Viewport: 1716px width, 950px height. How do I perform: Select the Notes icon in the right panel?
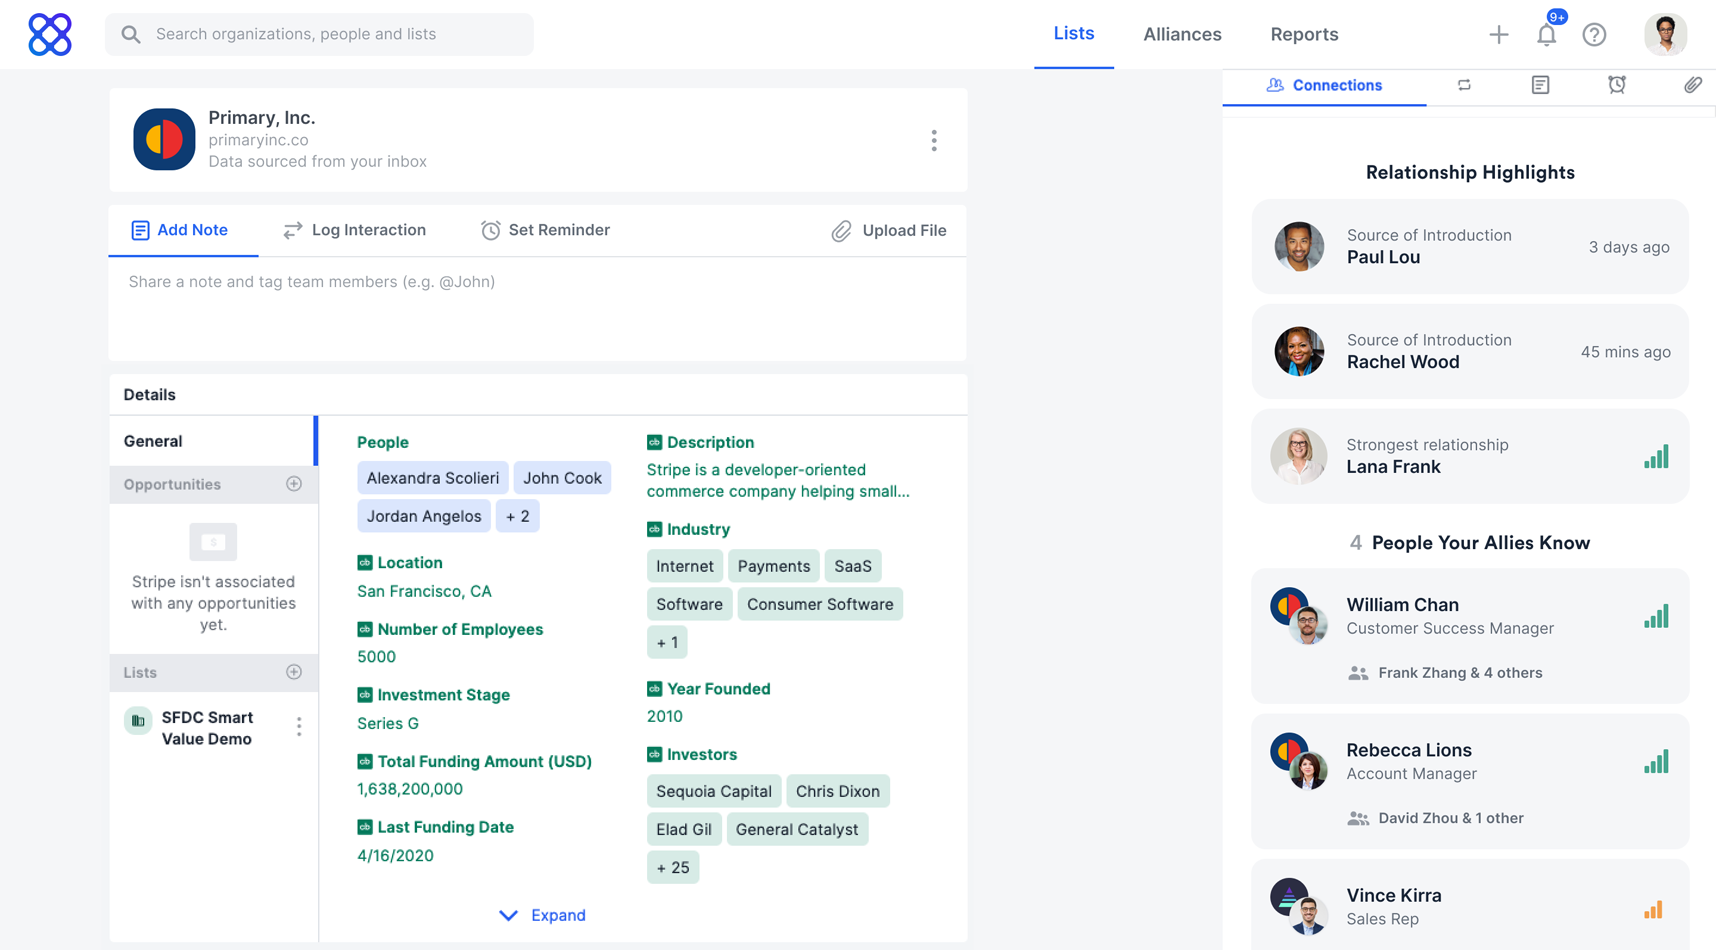click(x=1539, y=86)
